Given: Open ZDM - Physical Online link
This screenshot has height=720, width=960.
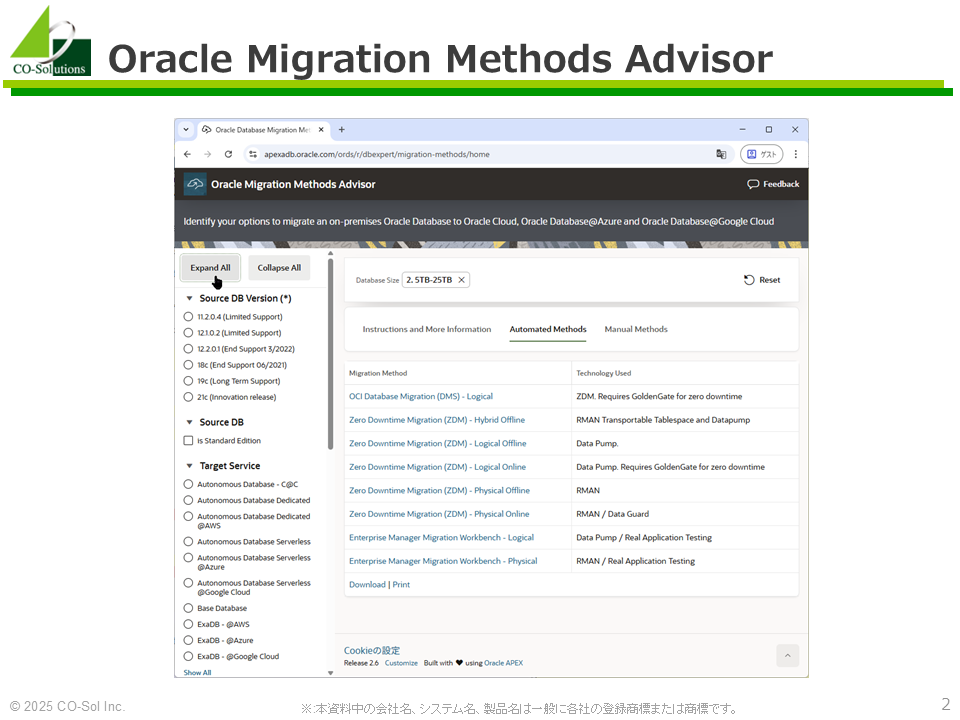Looking at the screenshot, I should pos(439,514).
